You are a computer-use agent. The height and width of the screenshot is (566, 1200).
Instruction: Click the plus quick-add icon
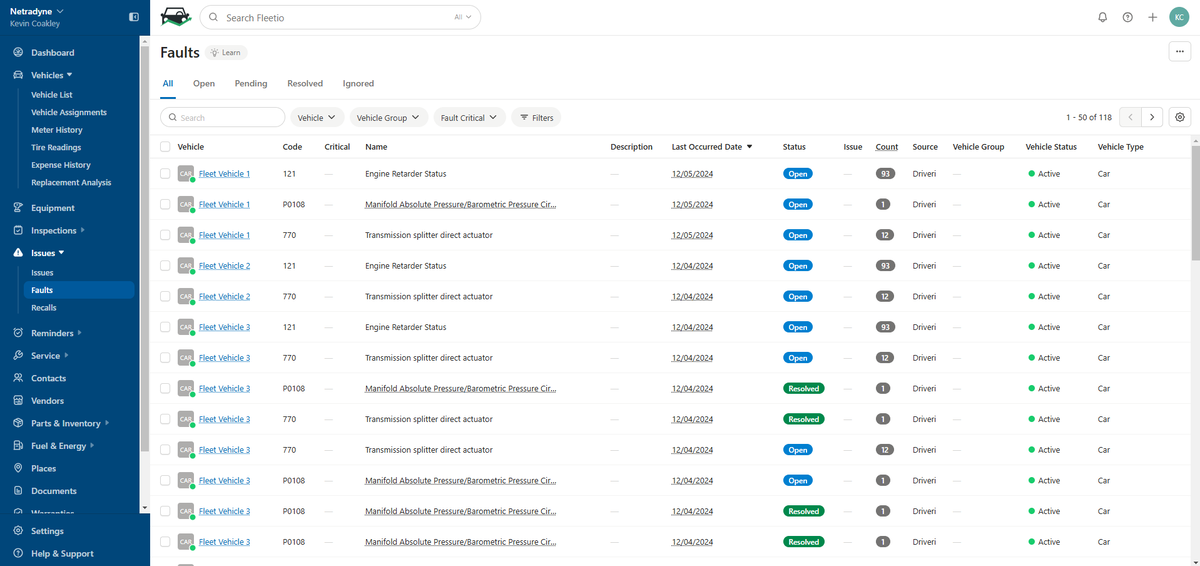1153,17
